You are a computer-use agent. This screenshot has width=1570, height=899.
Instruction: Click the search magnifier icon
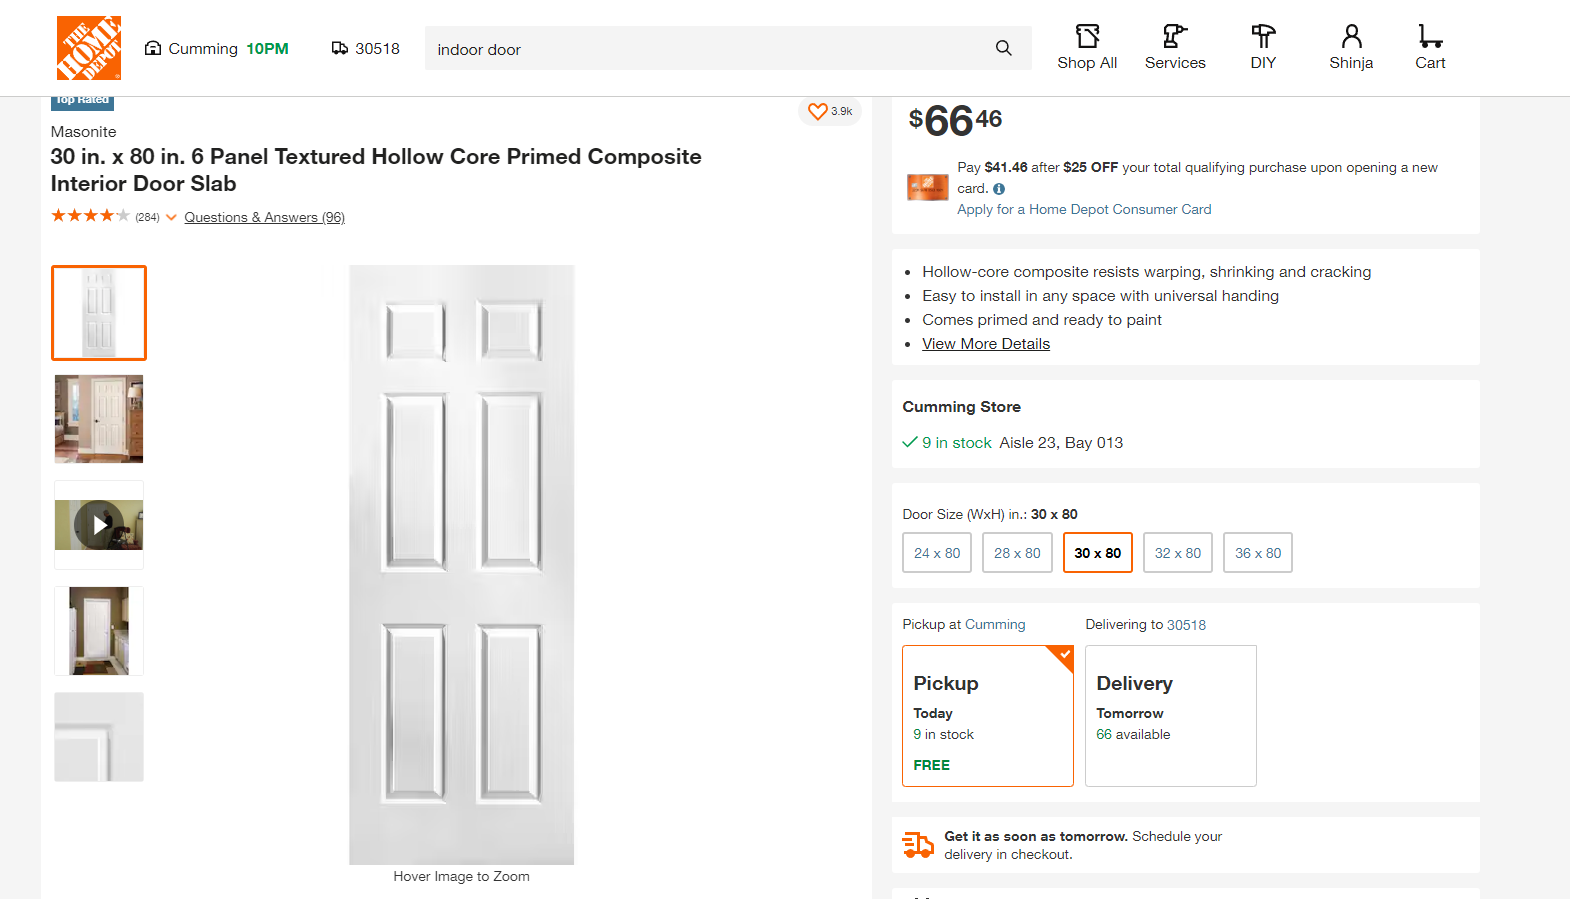pos(1003,48)
